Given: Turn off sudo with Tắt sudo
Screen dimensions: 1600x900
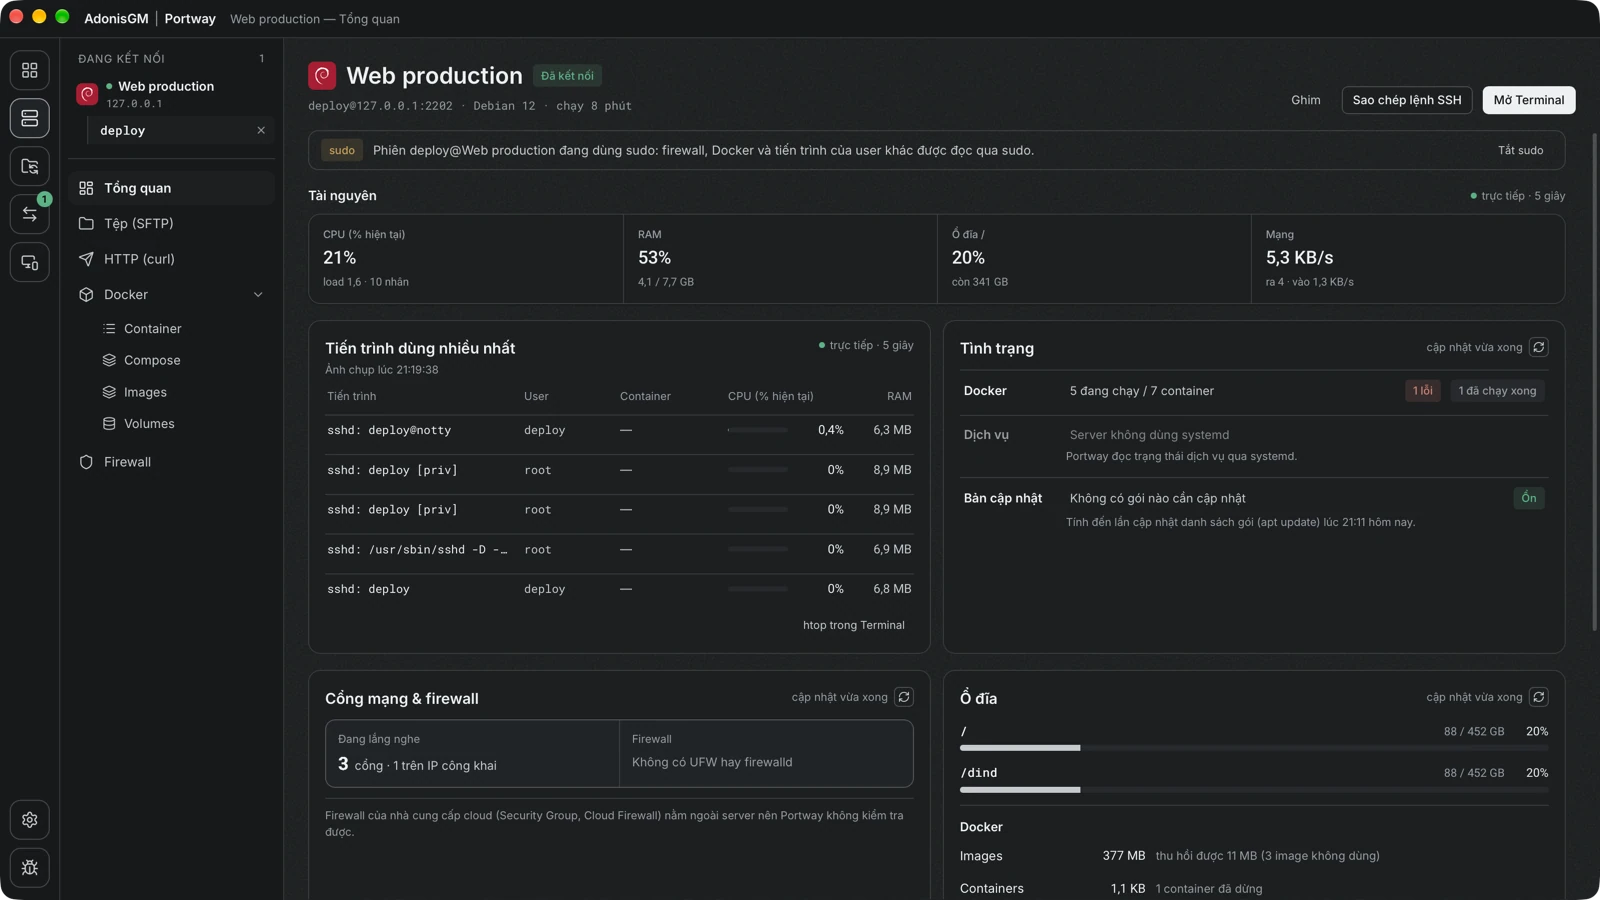Looking at the screenshot, I should (x=1520, y=151).
